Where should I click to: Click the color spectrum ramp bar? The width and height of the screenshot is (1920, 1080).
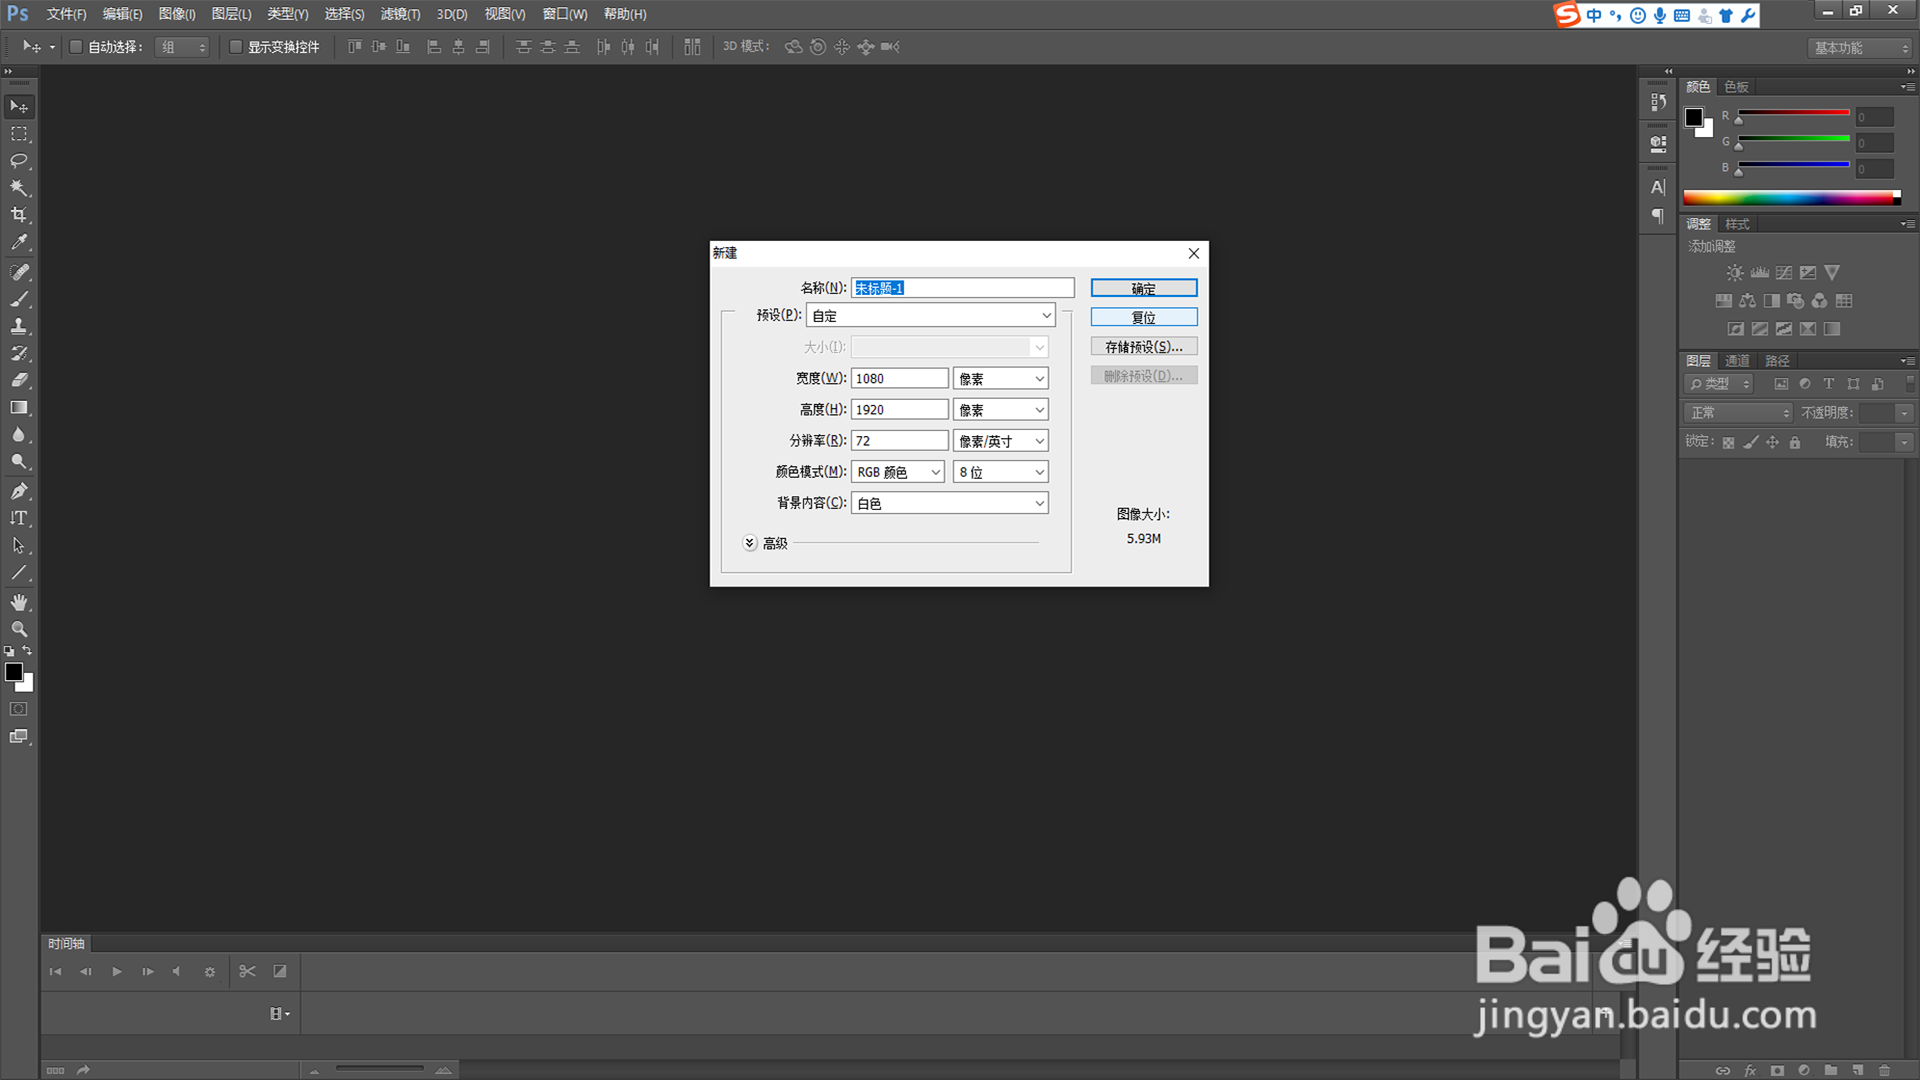(1790, 198)
